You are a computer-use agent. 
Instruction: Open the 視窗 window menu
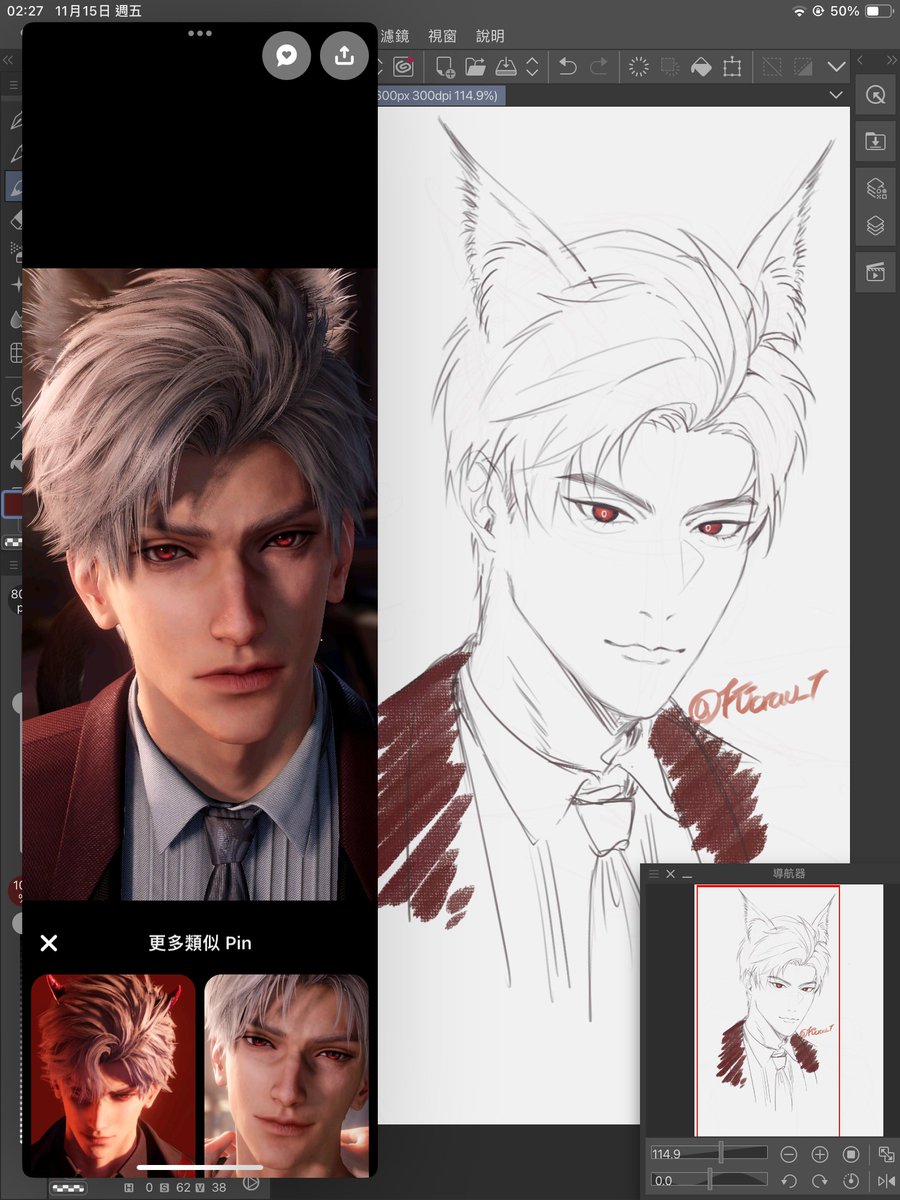point(442,36)
